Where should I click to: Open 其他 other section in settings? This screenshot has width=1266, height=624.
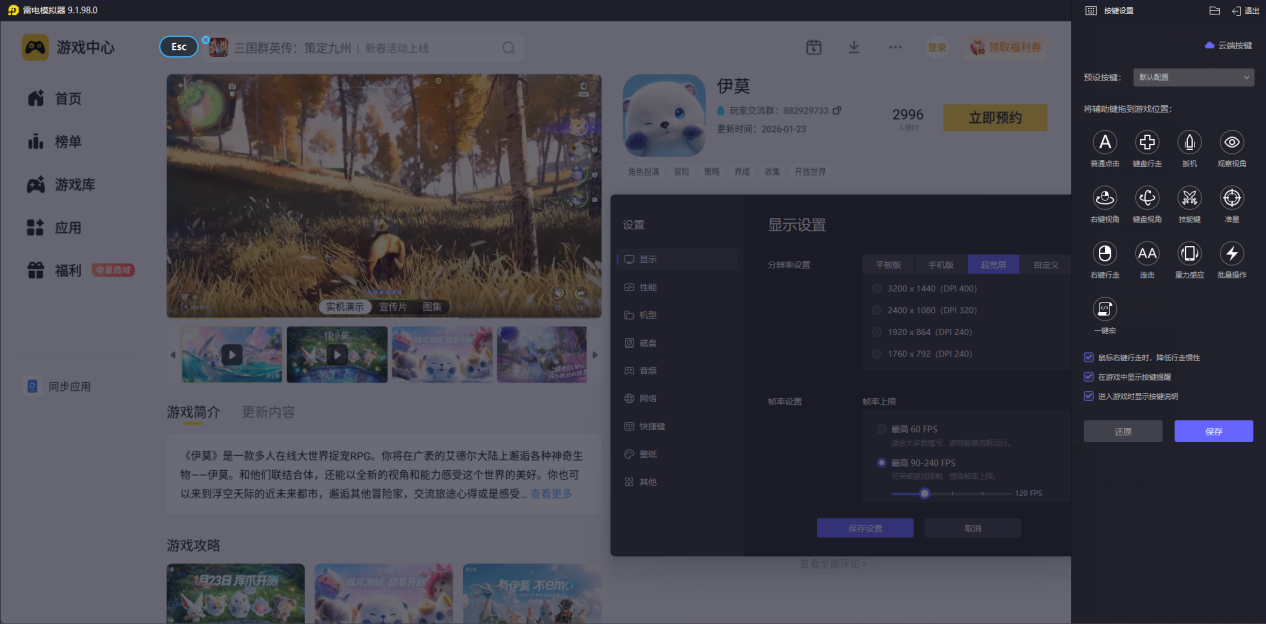click(x=678, y=482)
